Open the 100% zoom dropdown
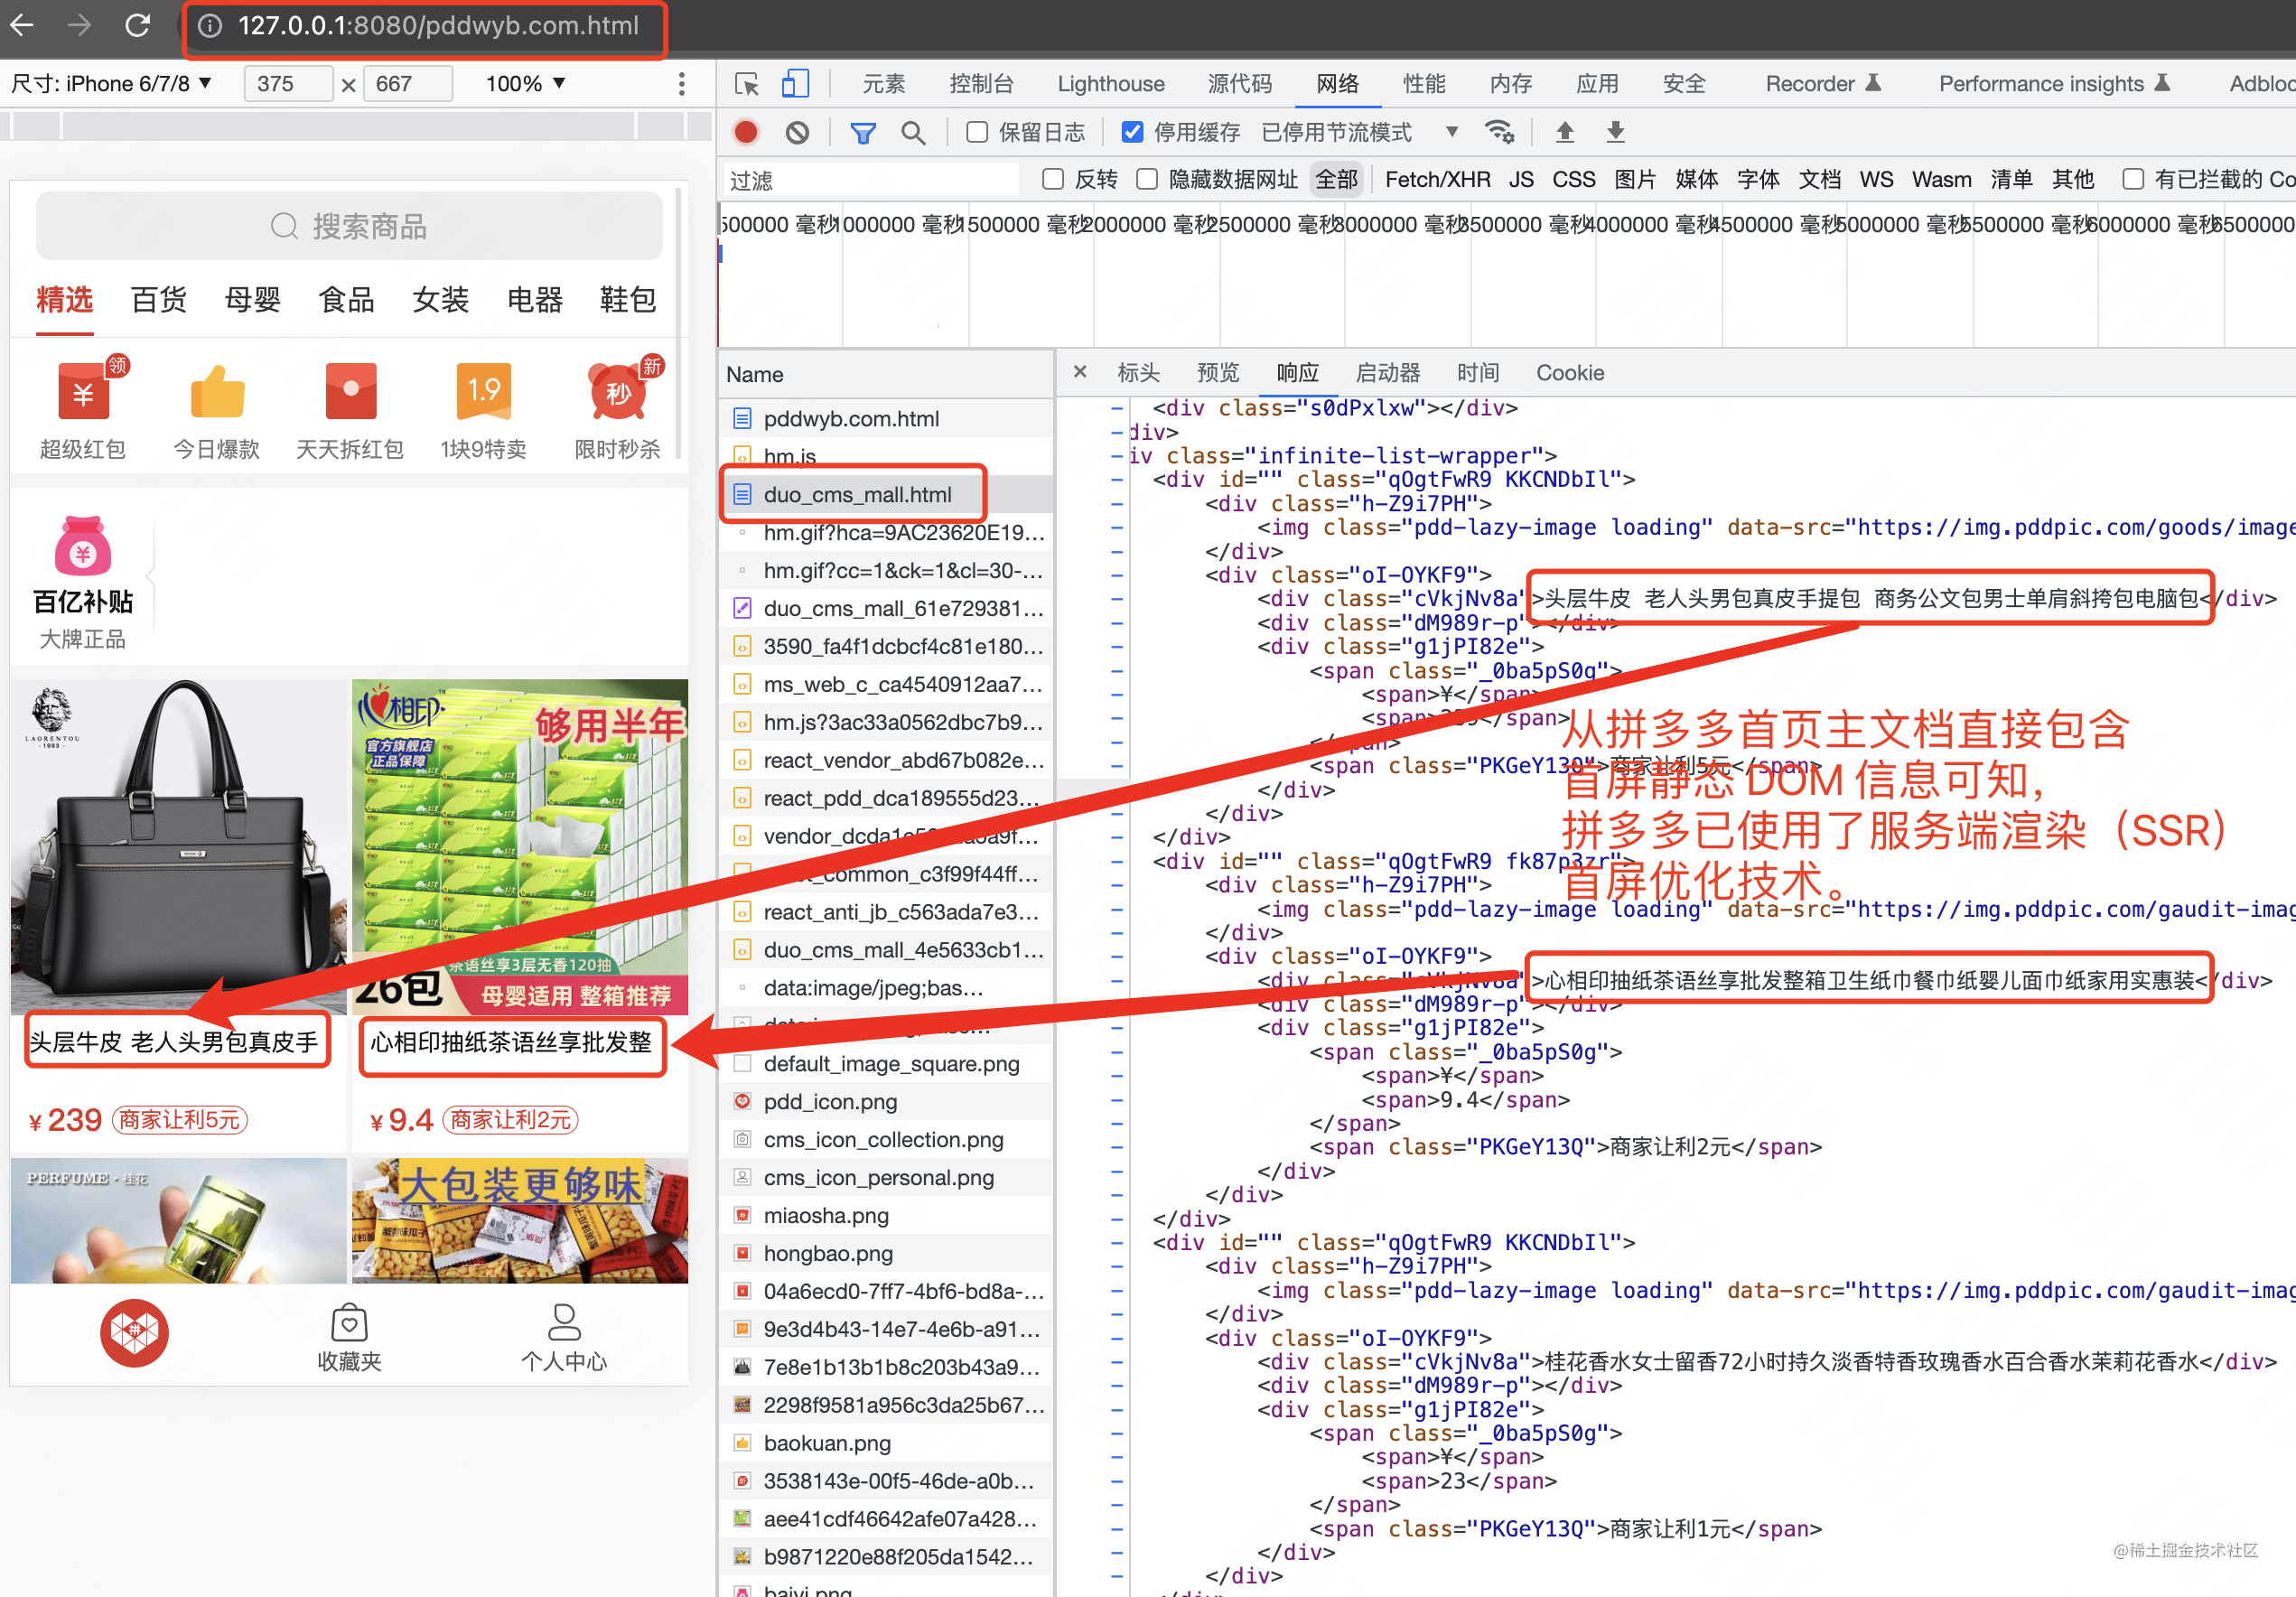This screenshot has height=1597, width=2296. coord(526,84)
